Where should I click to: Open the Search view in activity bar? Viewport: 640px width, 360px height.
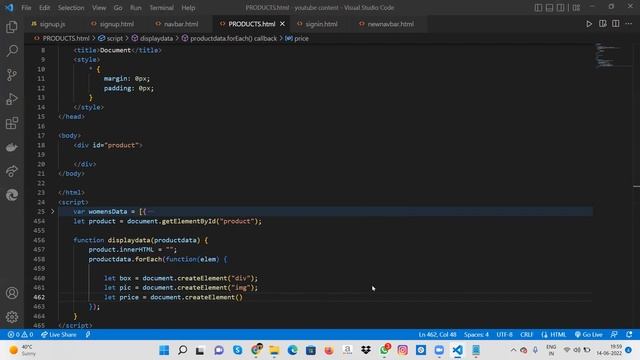[12, 51]
